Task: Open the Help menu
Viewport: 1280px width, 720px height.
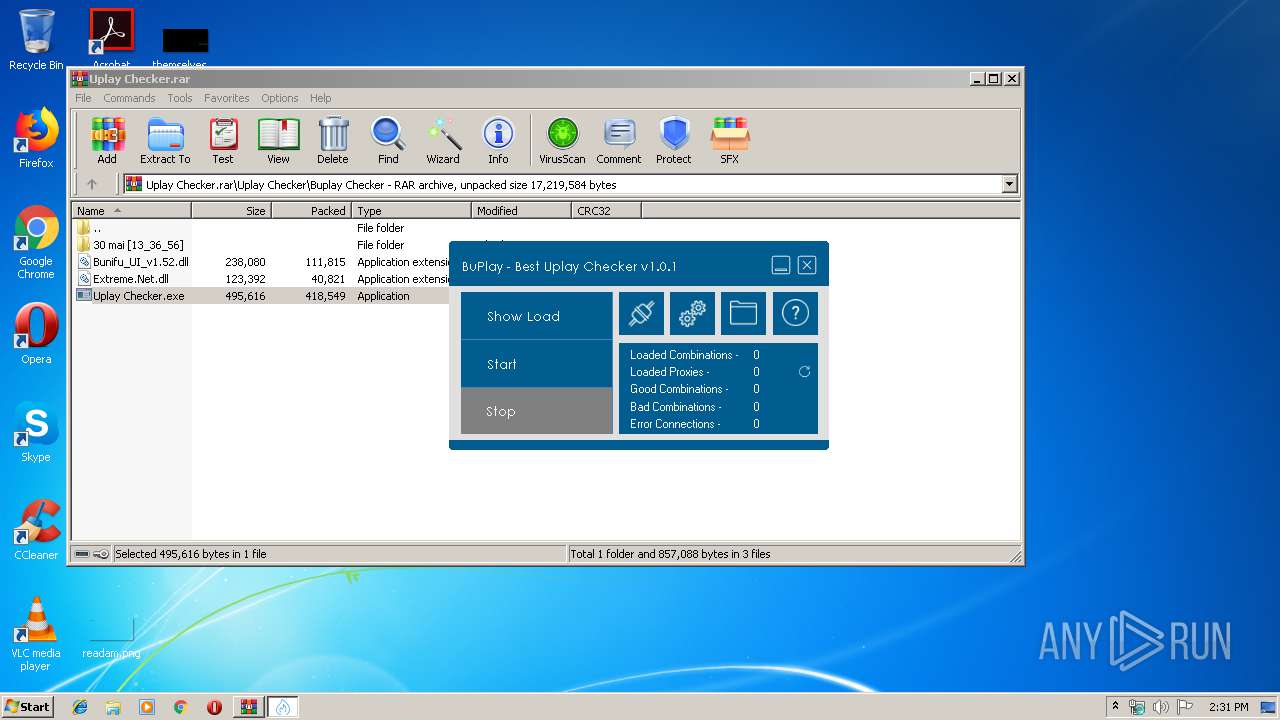Action: tap(320, 98)
